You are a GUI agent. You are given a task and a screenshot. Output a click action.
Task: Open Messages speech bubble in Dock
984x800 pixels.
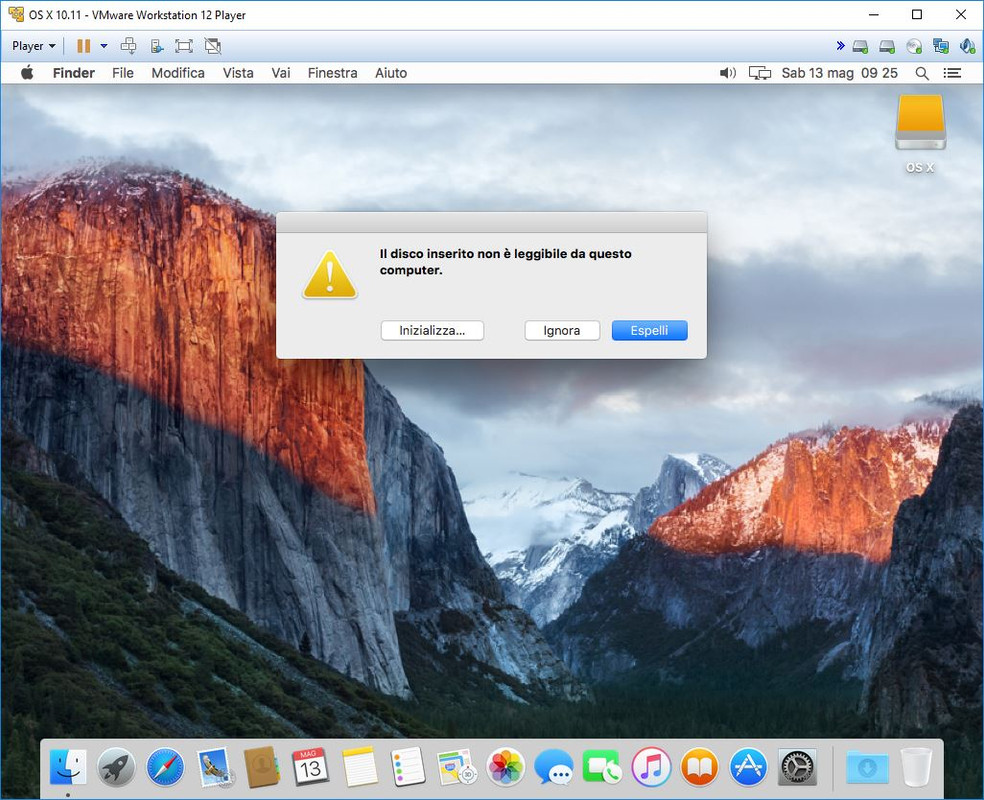[554, 766]
